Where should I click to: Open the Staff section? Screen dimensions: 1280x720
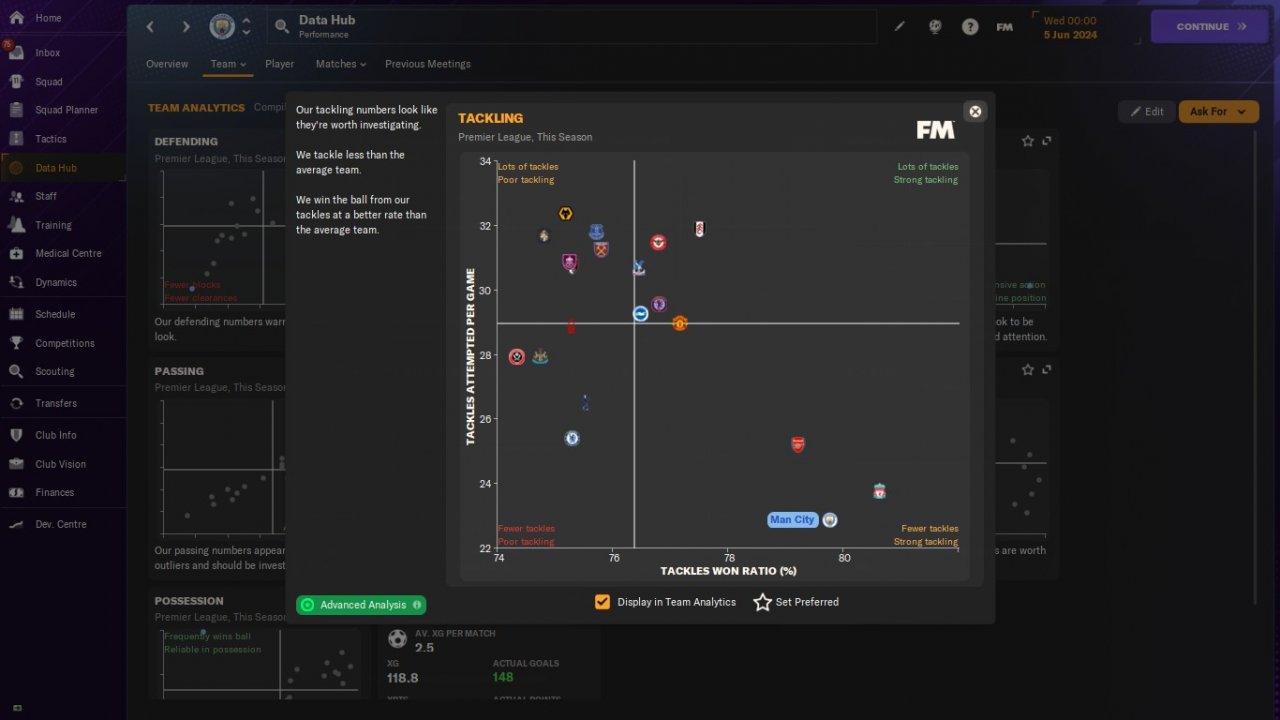46,197
